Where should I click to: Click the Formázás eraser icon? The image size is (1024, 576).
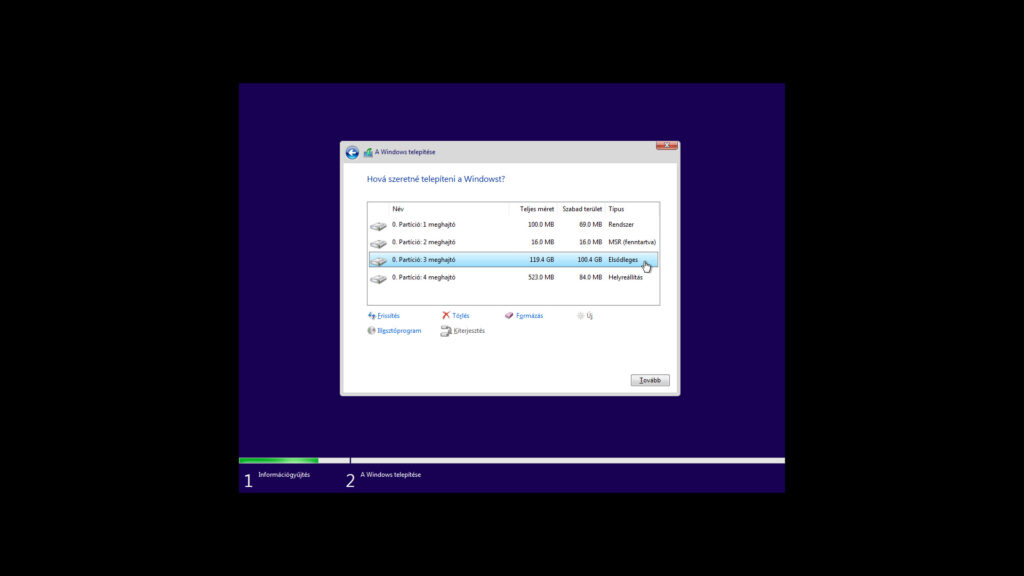point(509,315)
